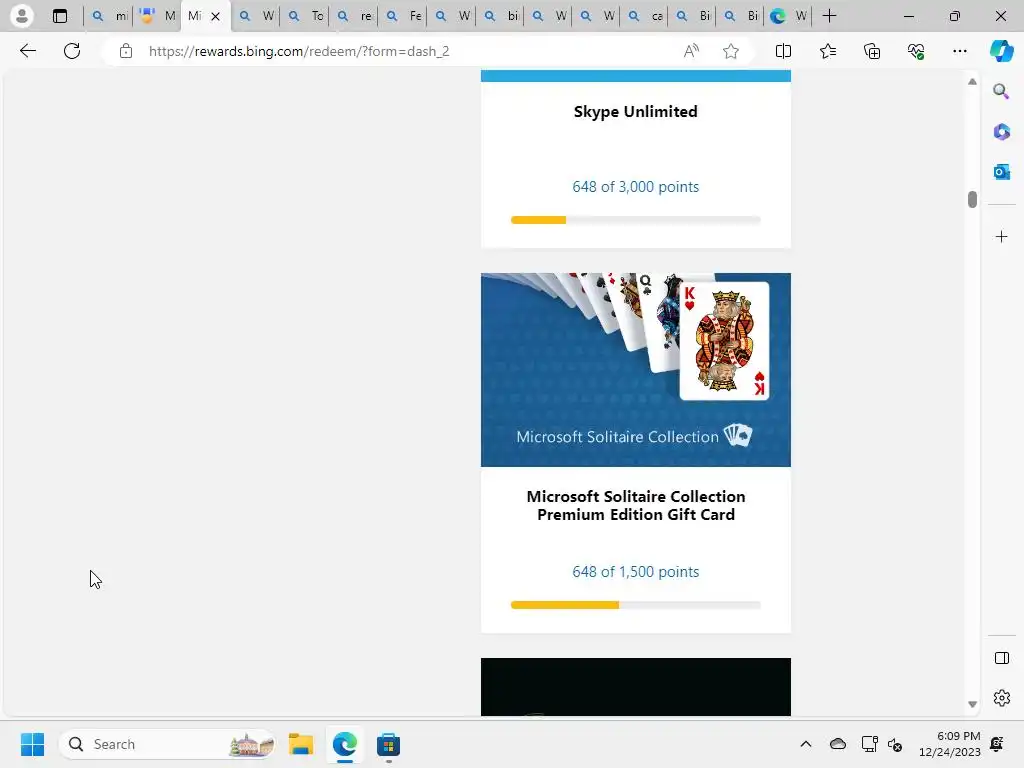1024x768 pixels.
Task: Switch to the 'bi' search tab
Action: [500, 16]
